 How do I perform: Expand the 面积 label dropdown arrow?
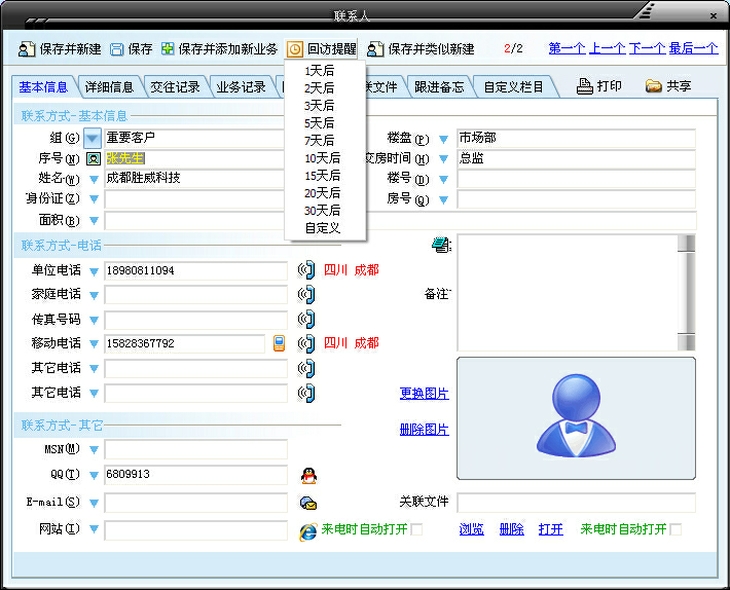pyautogui.click(x=94, y=220)
